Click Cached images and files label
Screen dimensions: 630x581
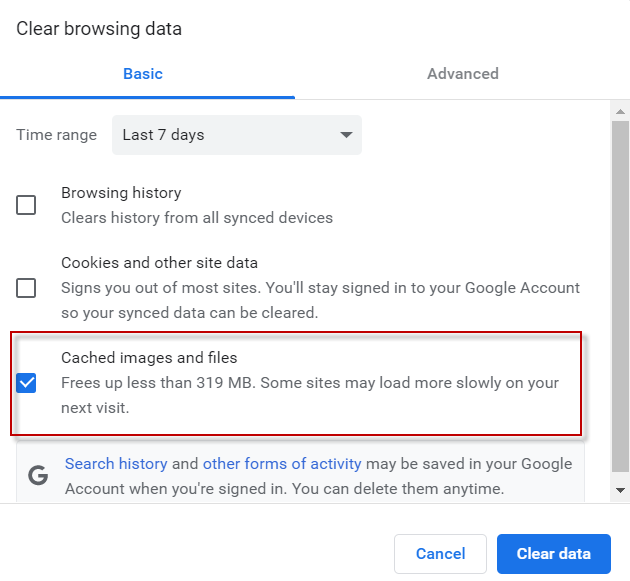tap(149, 358)
